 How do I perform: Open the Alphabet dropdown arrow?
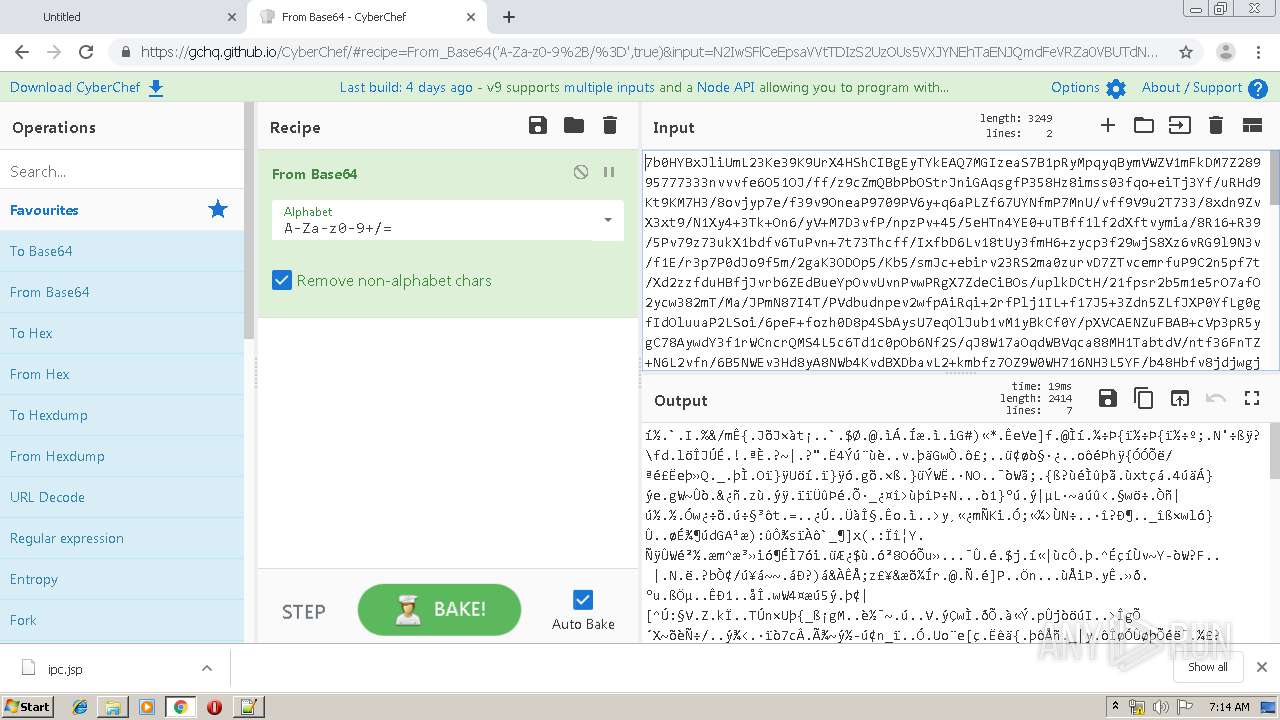[x=607, y=220]
